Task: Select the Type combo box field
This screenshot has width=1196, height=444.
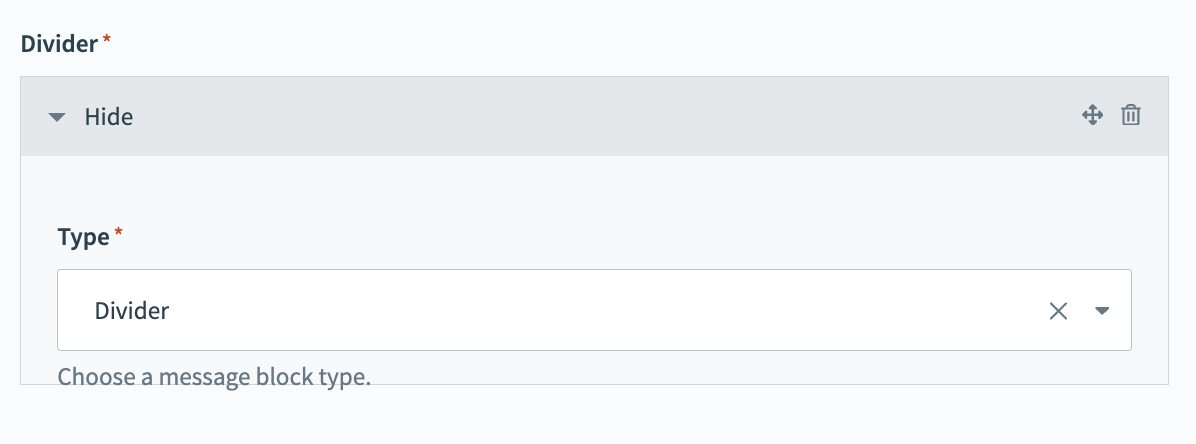Action: (594, 310)
